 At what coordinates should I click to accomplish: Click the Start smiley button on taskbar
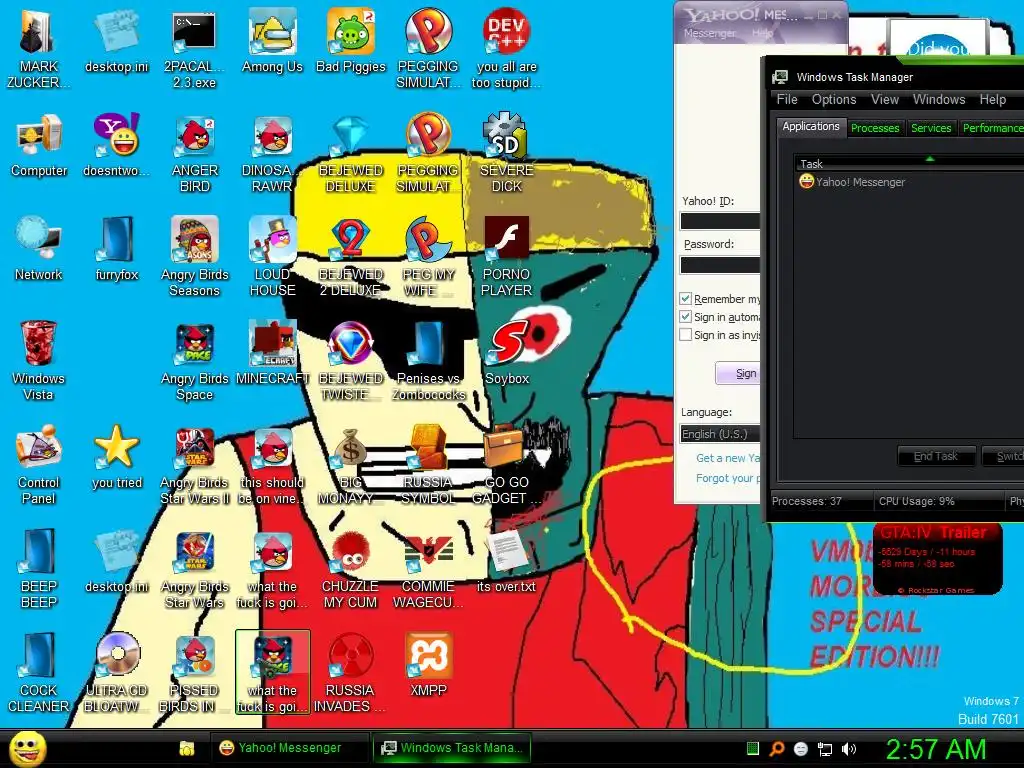27,748
